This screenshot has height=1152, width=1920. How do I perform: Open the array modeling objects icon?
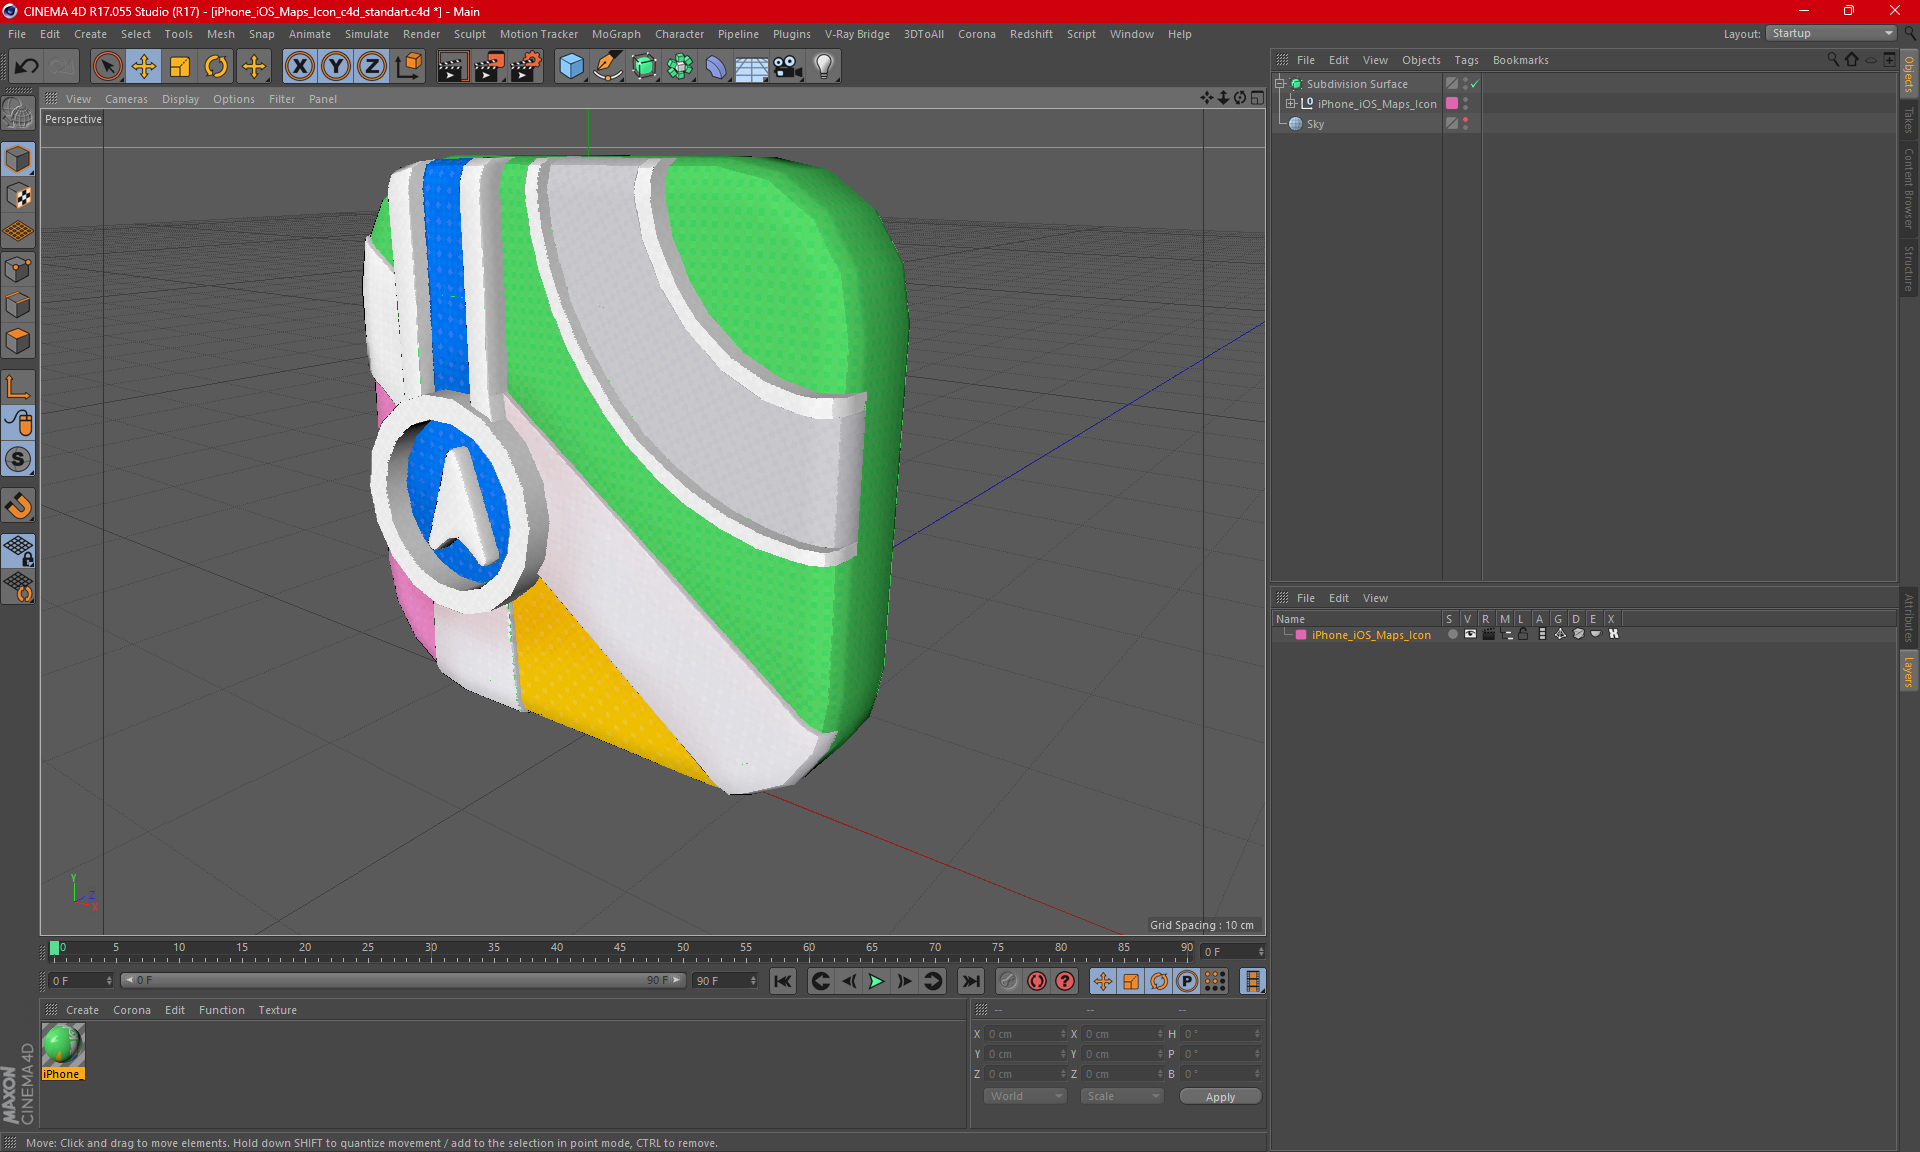(680, 67)
